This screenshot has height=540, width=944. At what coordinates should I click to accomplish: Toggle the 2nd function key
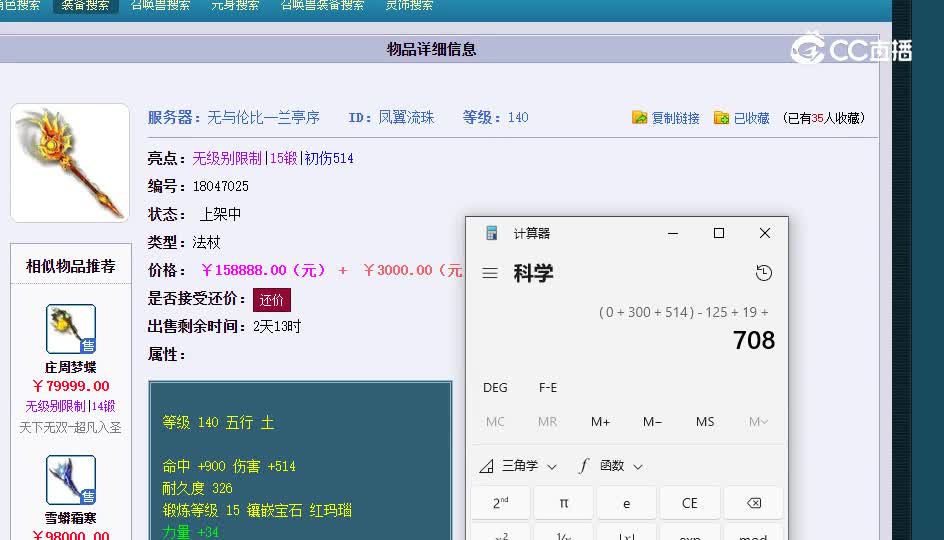coord(500,503)
